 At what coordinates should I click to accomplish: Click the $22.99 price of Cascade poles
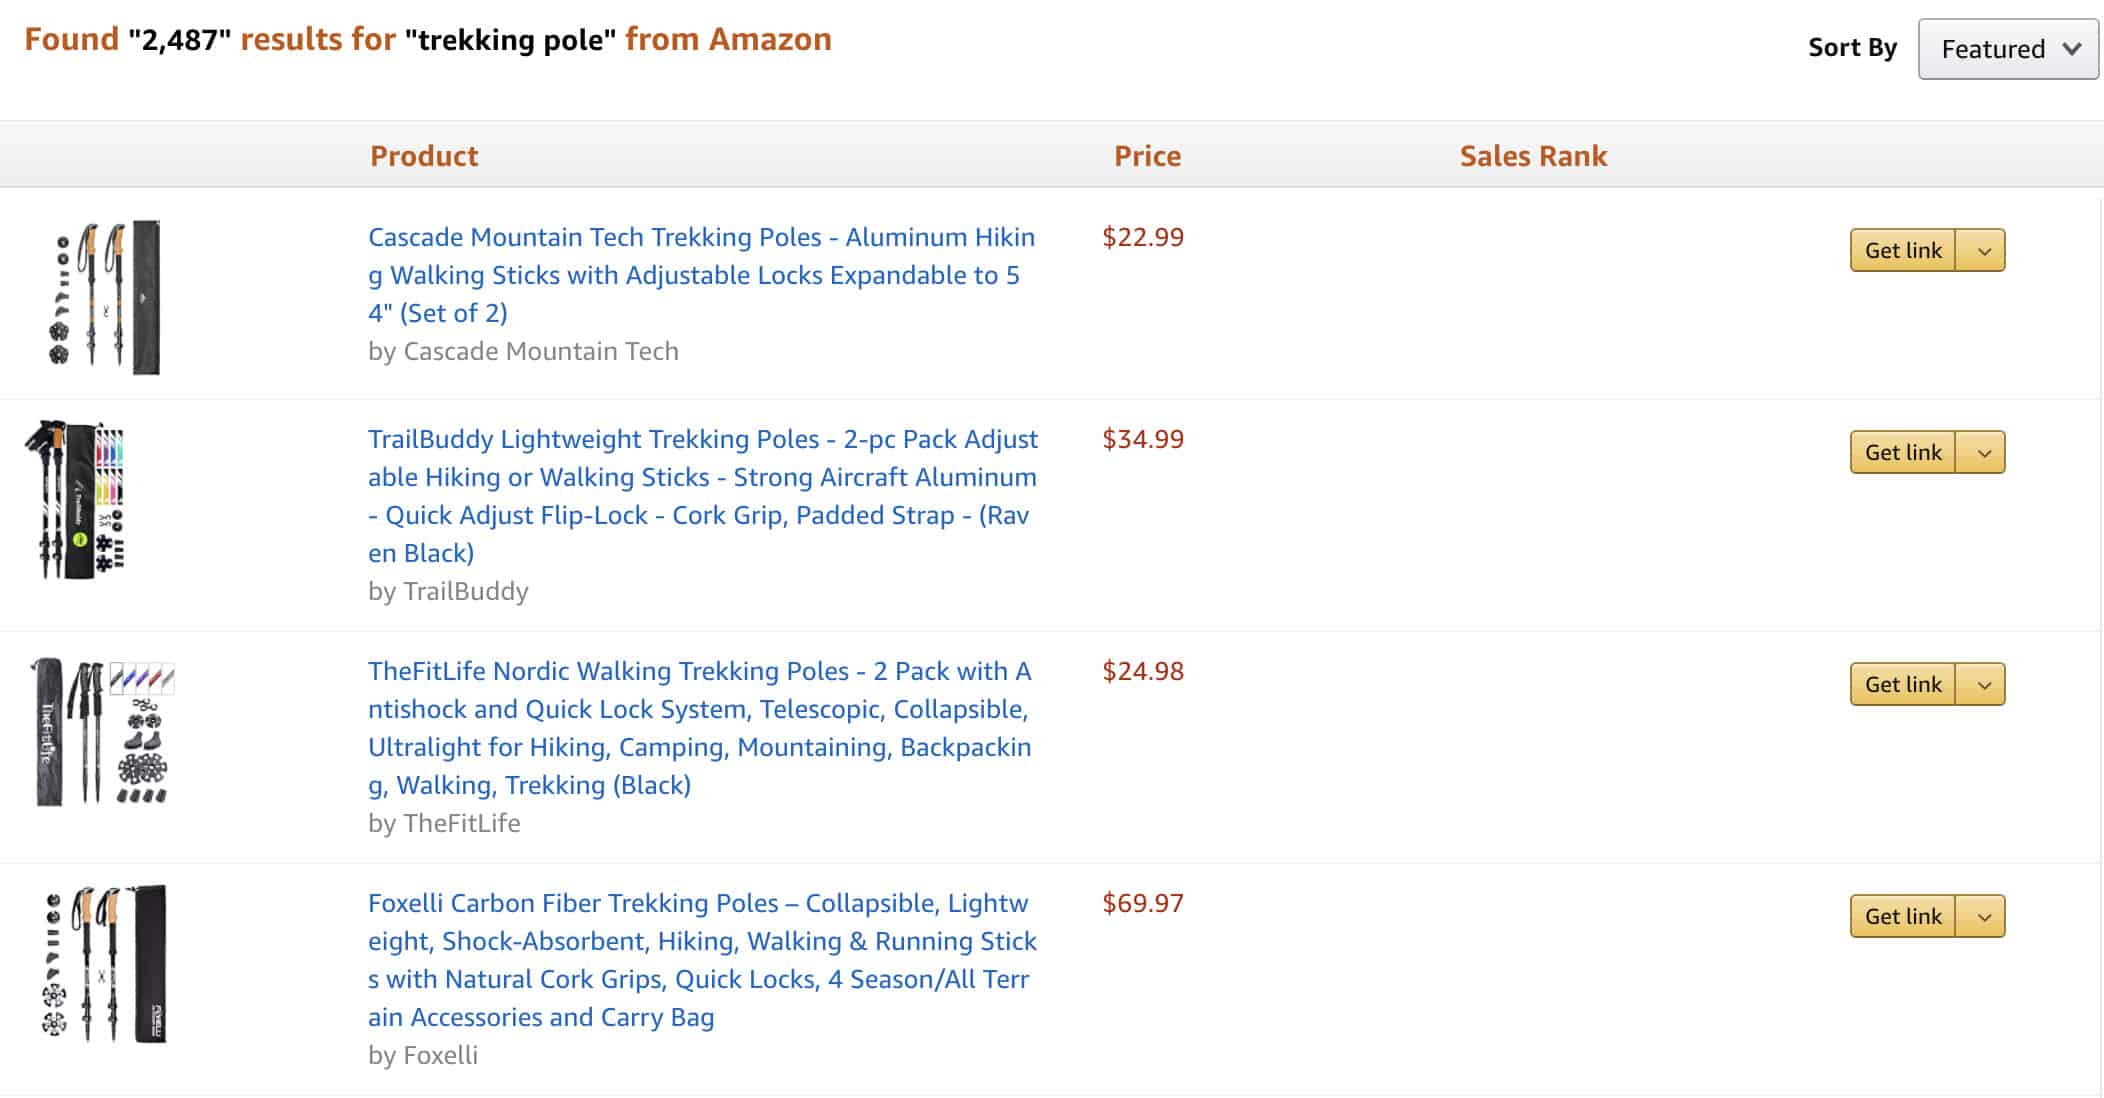click(x=1142, y=238)
